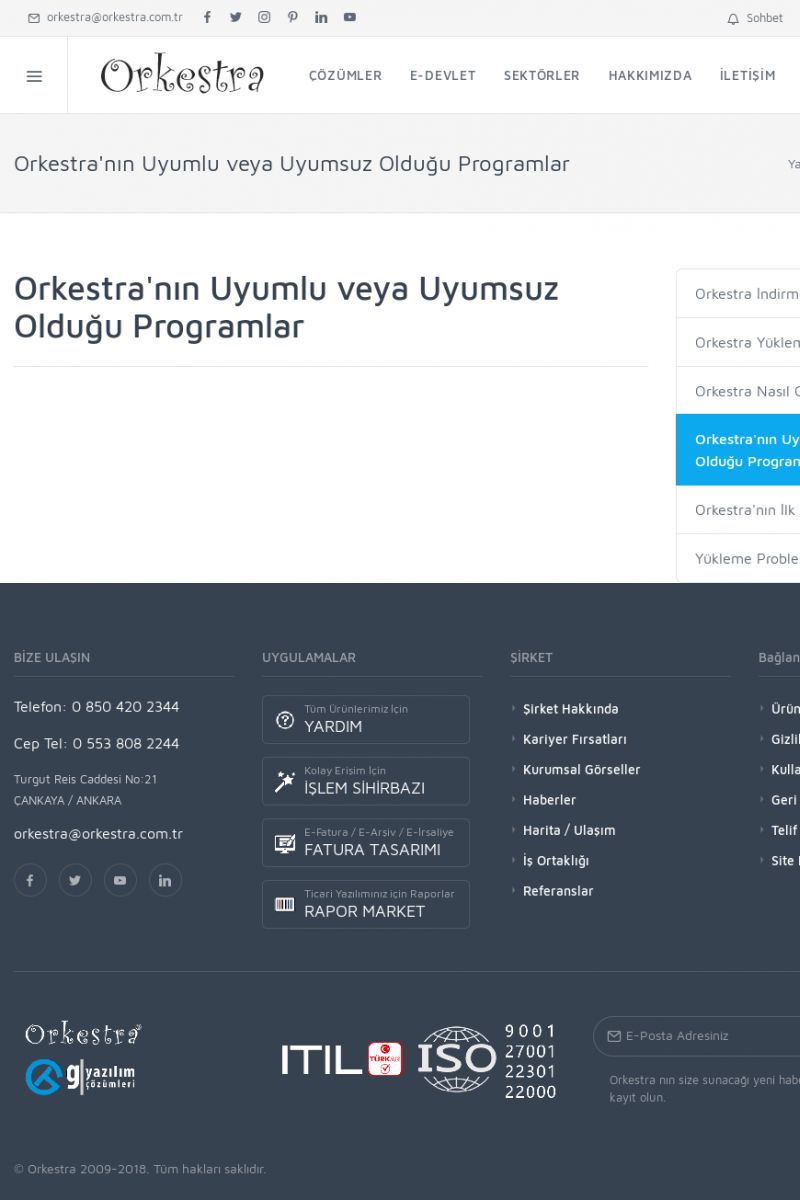Image resolution: width=800 pixels, height=1200 pixels.
Task: Launch the İŞLEM SİHİRBAZI button
Action: [366, 781]
